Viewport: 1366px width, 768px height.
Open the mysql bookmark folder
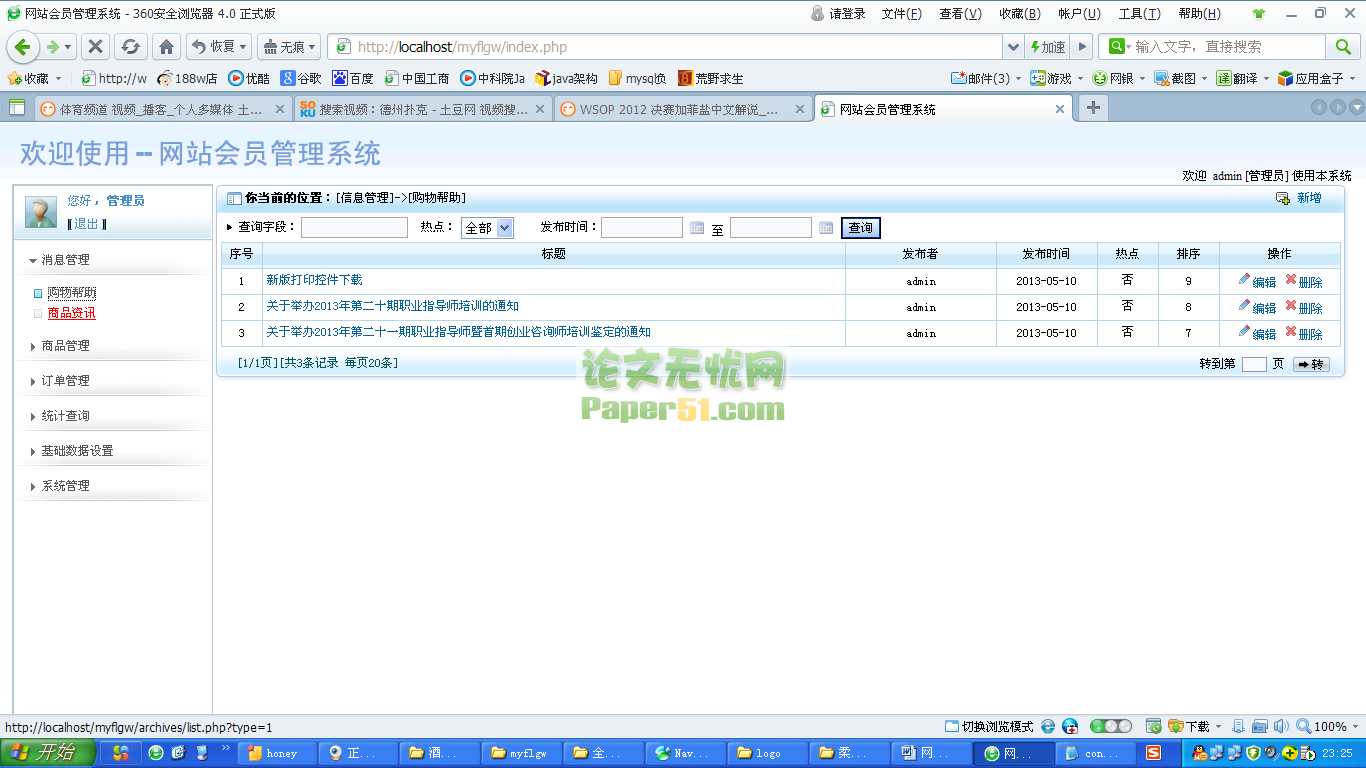click(637, 78)
